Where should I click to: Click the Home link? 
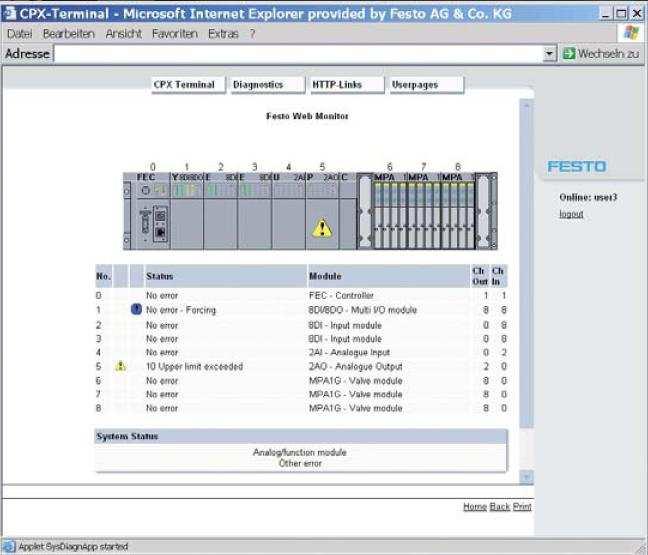pos(475,507)
